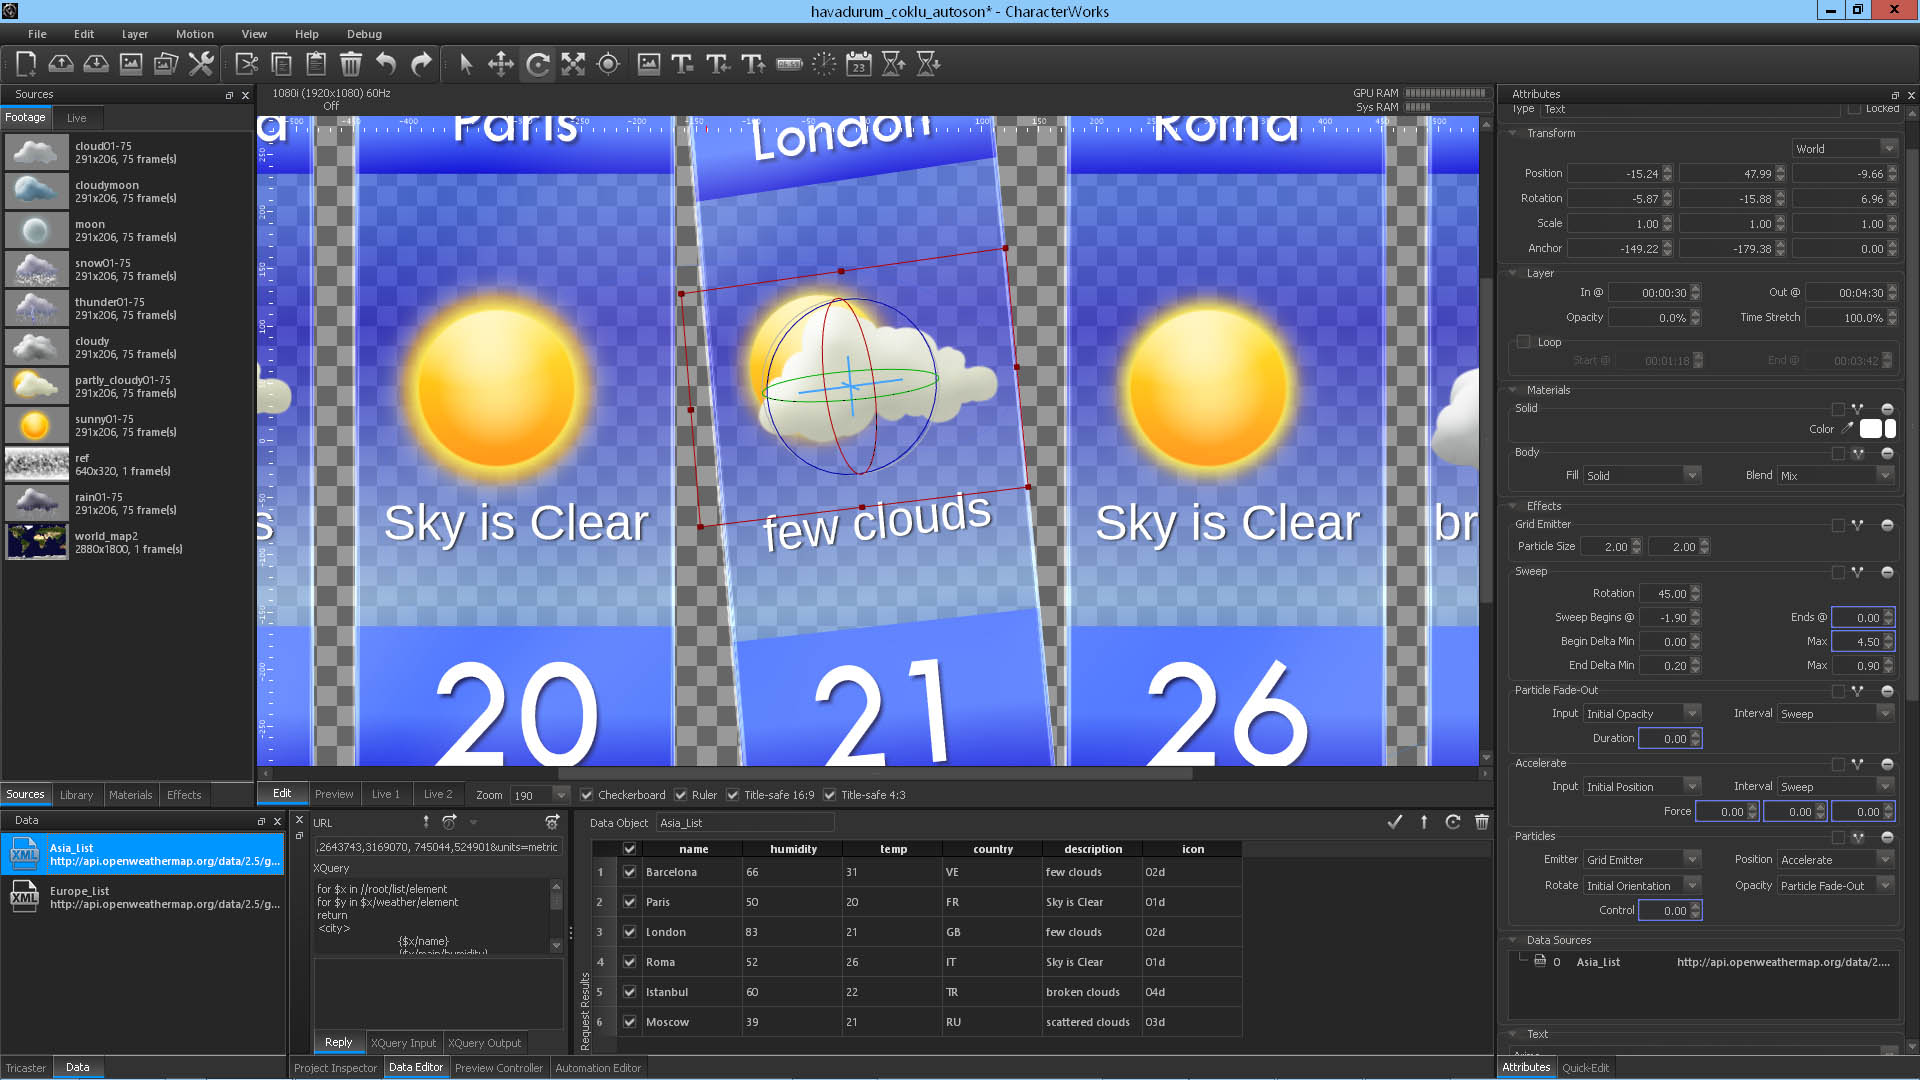The width and height of the screenshot is (1920, 1080).
Task: Uncheck the Istanbul row checkbox
Action: [629, 992]
